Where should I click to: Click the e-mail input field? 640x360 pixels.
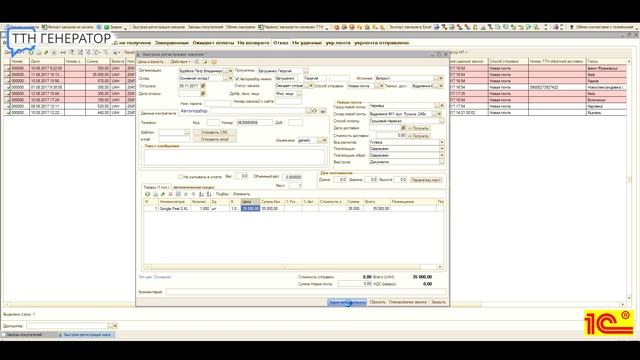174,140
